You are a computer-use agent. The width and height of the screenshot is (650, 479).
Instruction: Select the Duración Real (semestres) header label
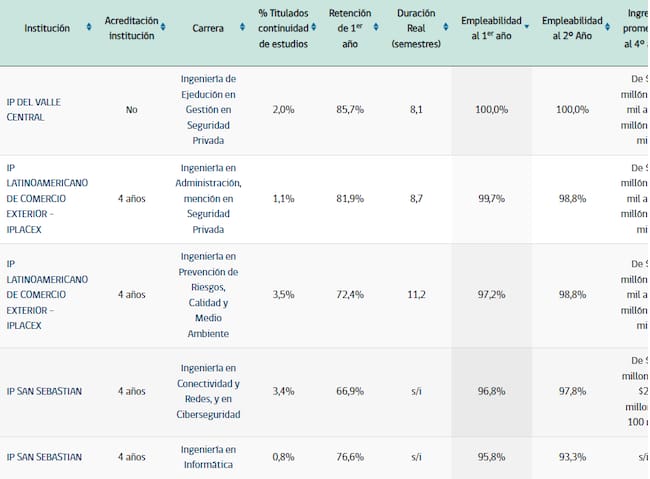point(415,28)
